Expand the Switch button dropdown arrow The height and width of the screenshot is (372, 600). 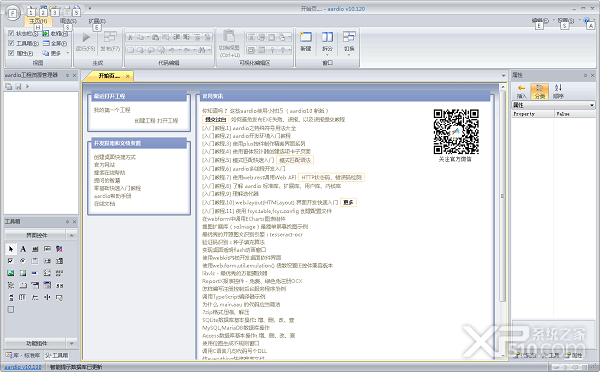[349, 55]
